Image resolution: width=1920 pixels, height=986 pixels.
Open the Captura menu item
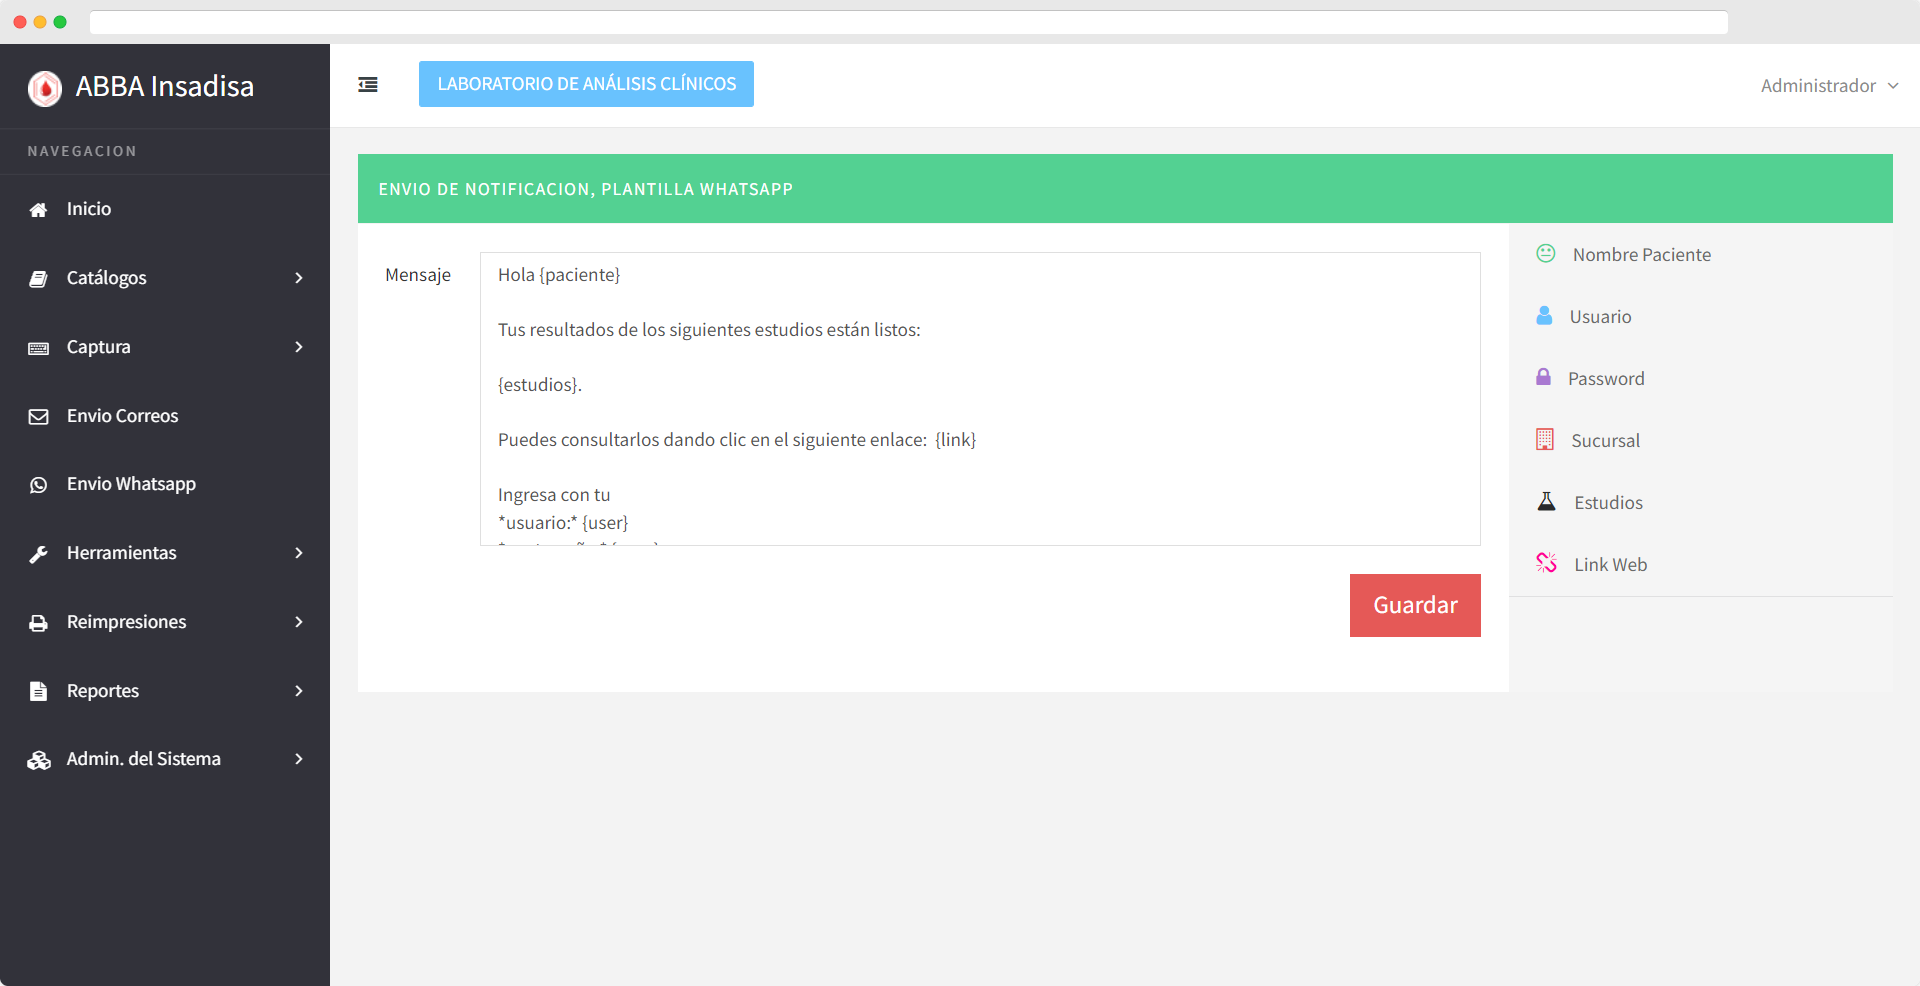coord(165,347)
